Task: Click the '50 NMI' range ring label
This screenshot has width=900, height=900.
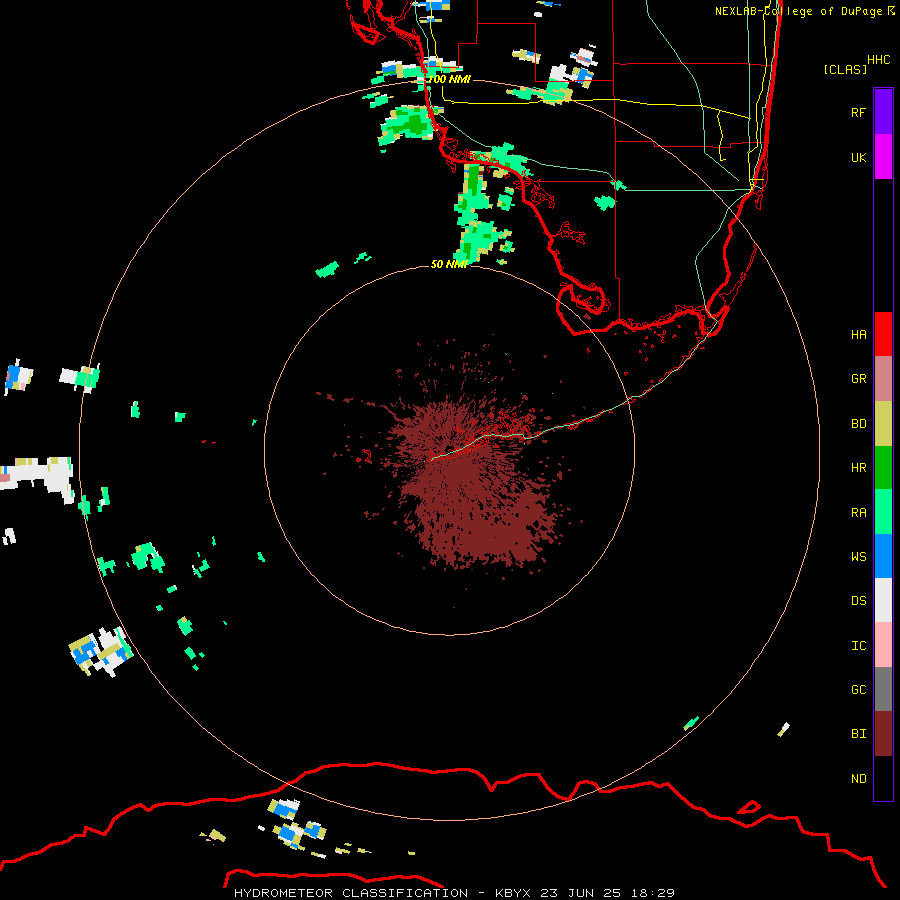Action: point(449,264)
